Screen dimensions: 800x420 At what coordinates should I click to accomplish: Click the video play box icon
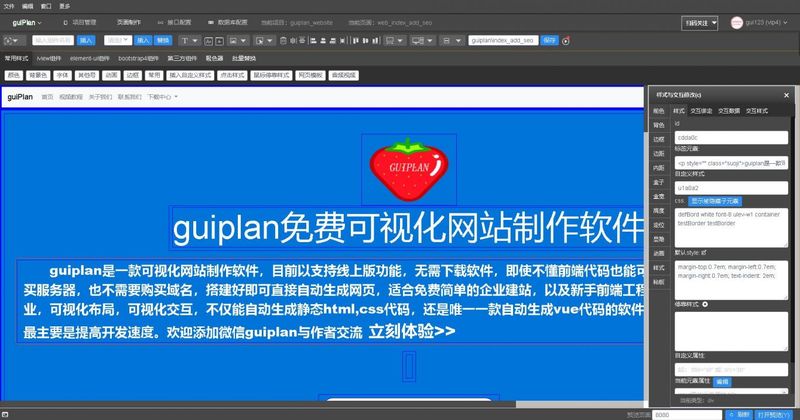[x=219, y=41]
